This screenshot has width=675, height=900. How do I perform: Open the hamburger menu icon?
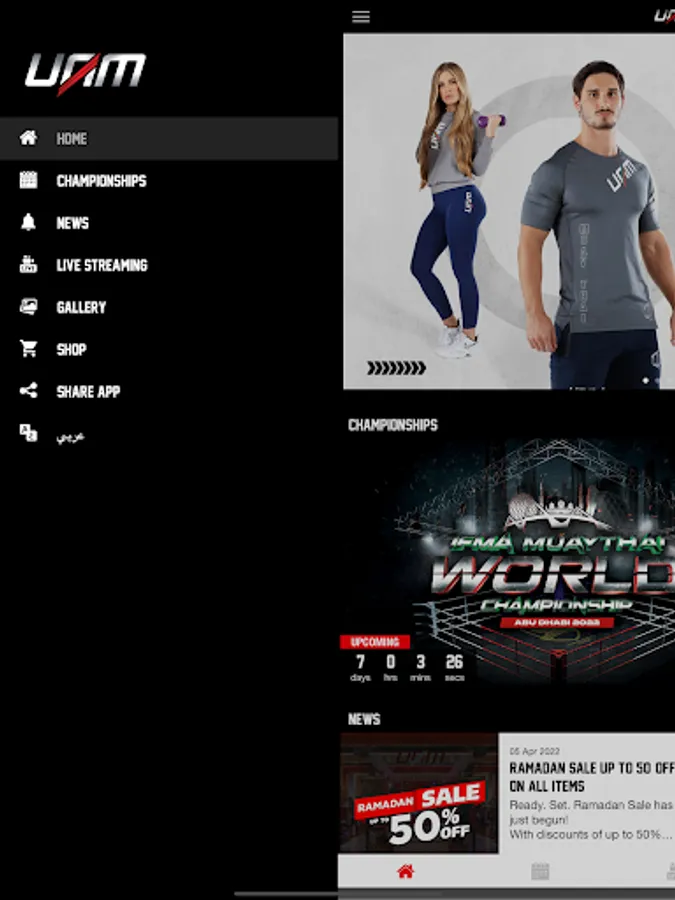coord(360,17)
